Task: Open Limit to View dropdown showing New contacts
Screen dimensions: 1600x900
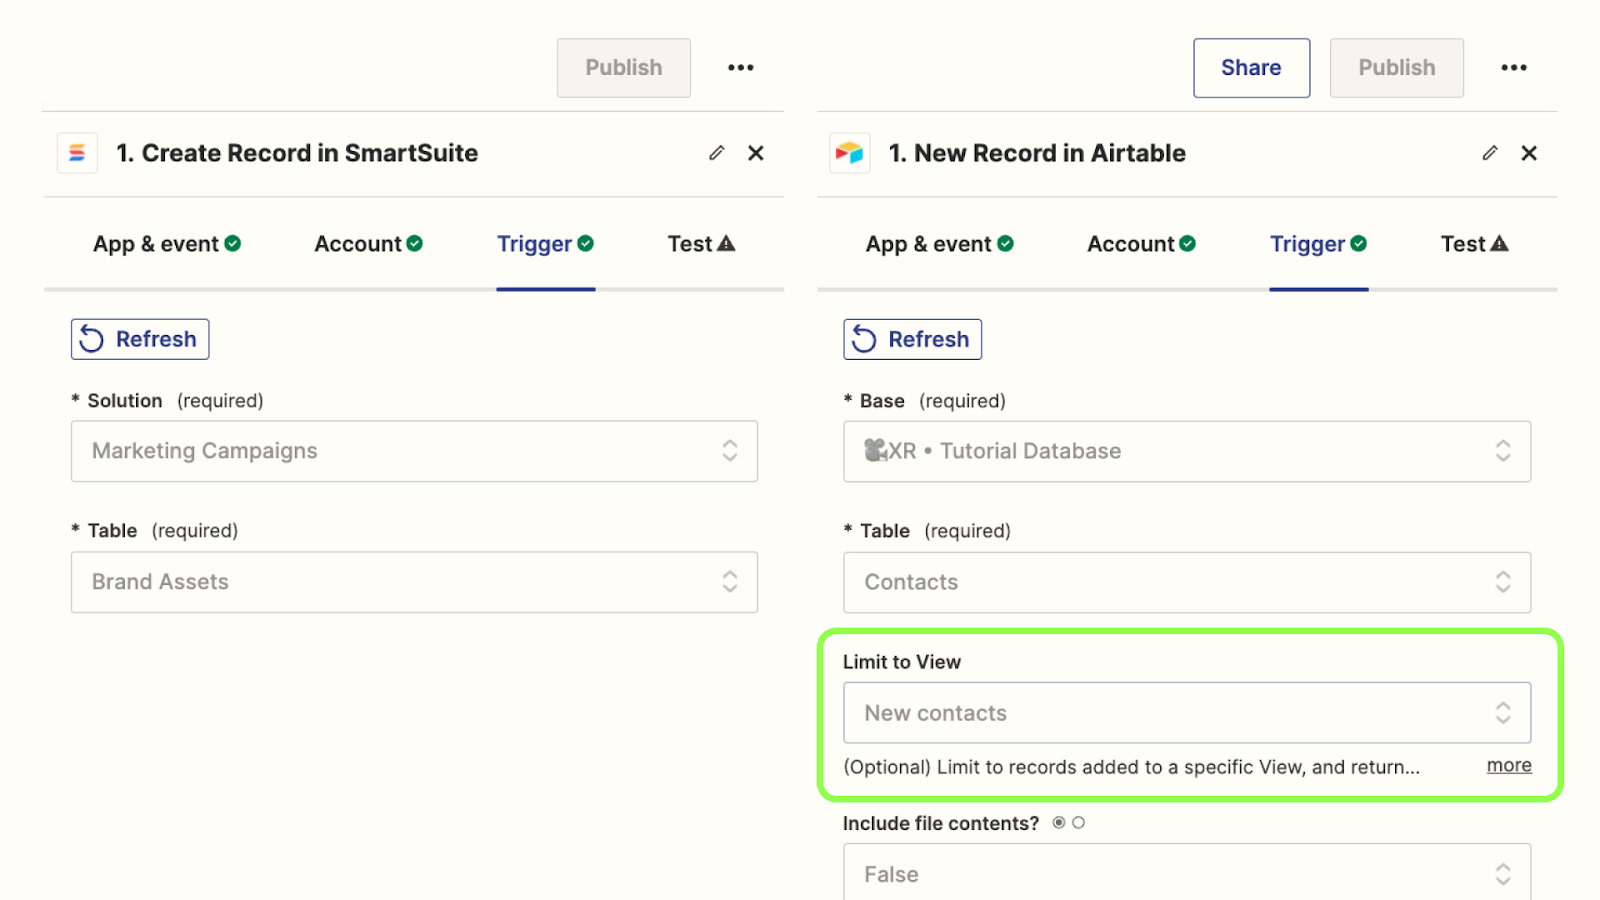Action: click(1187, 713)
